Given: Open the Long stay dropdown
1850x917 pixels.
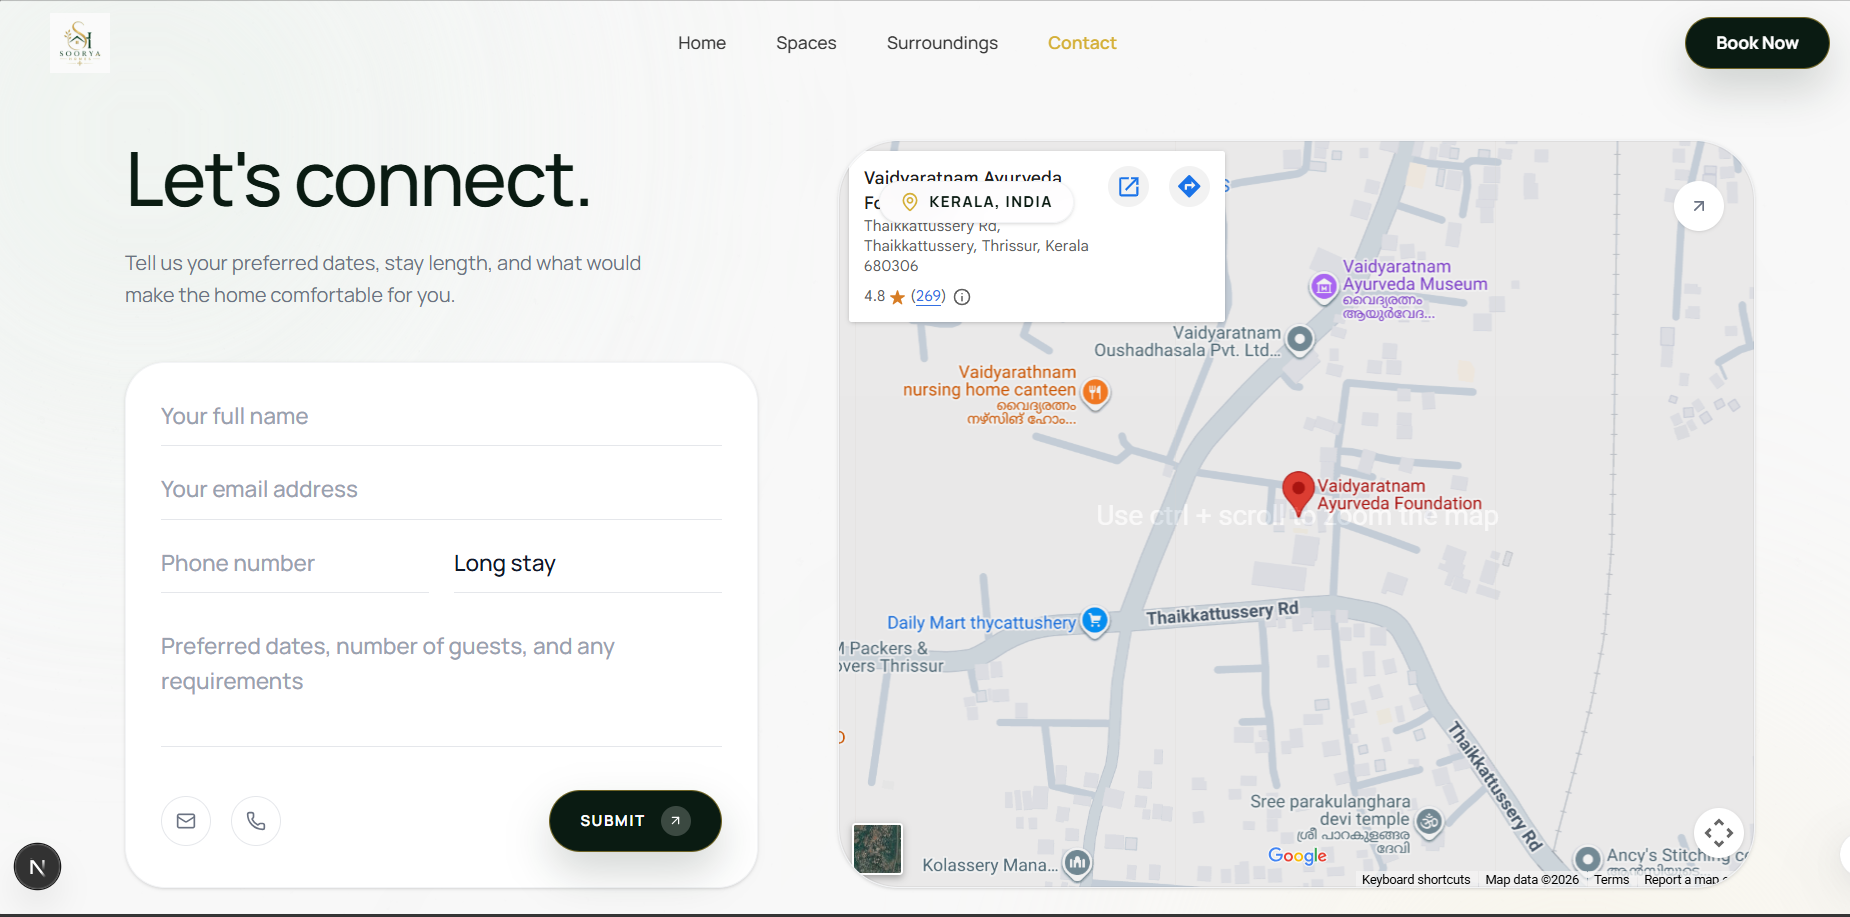Looking at the screenshot, I should pos(588,563).
